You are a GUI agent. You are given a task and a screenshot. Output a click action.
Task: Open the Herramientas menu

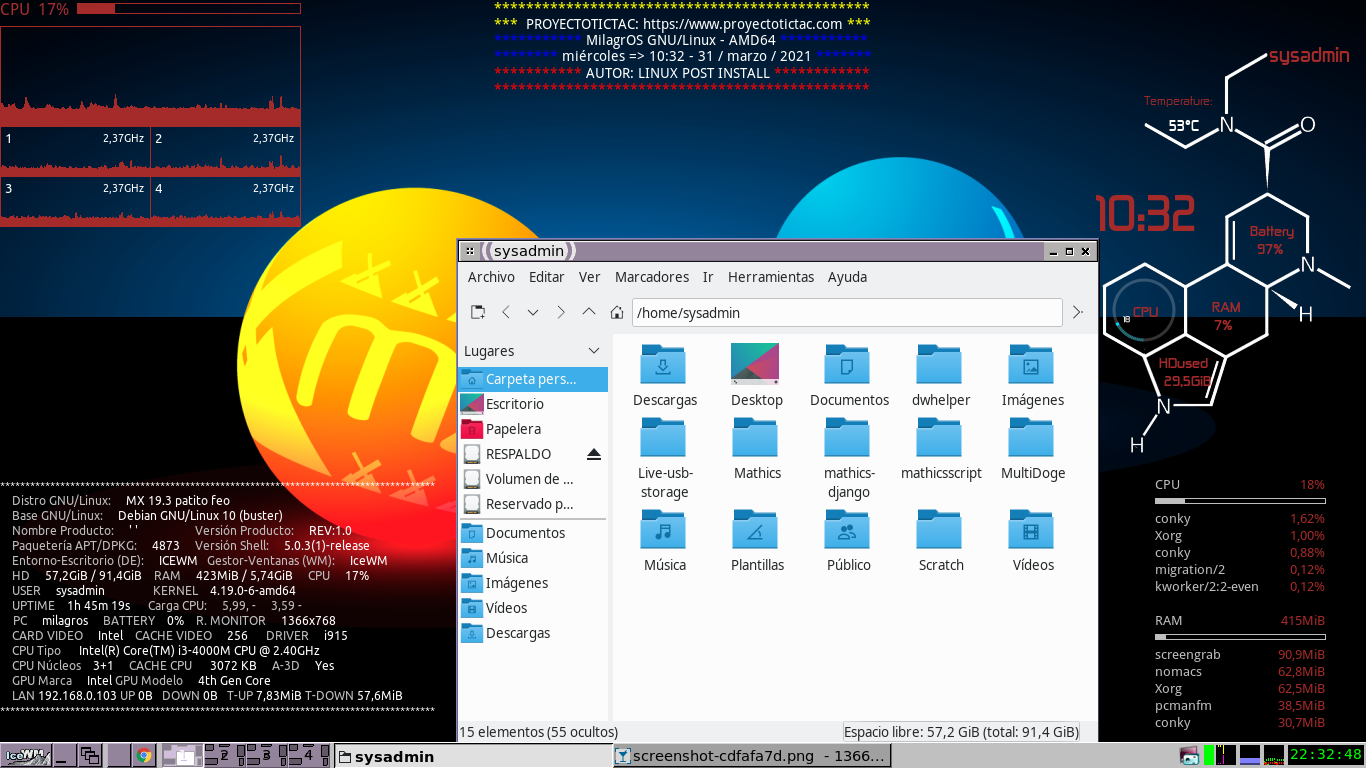pyautogui.click(x=770, y=277)
